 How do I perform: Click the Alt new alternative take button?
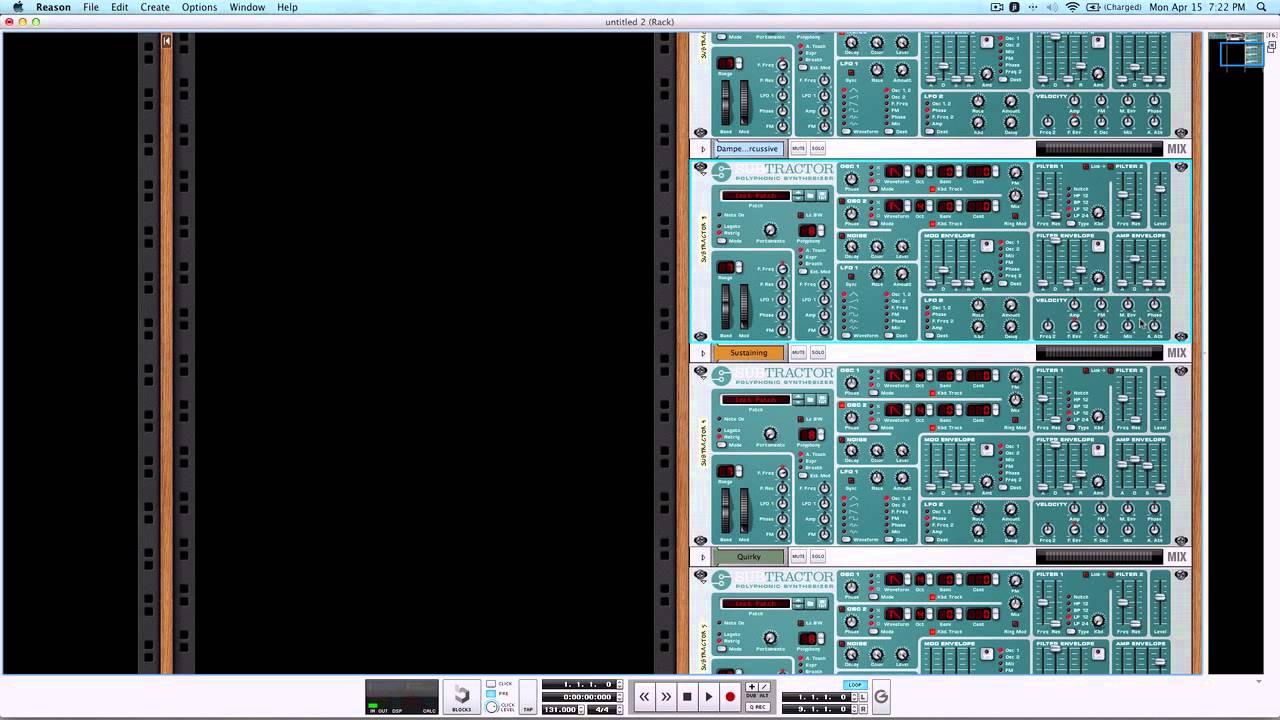(765, 687)
